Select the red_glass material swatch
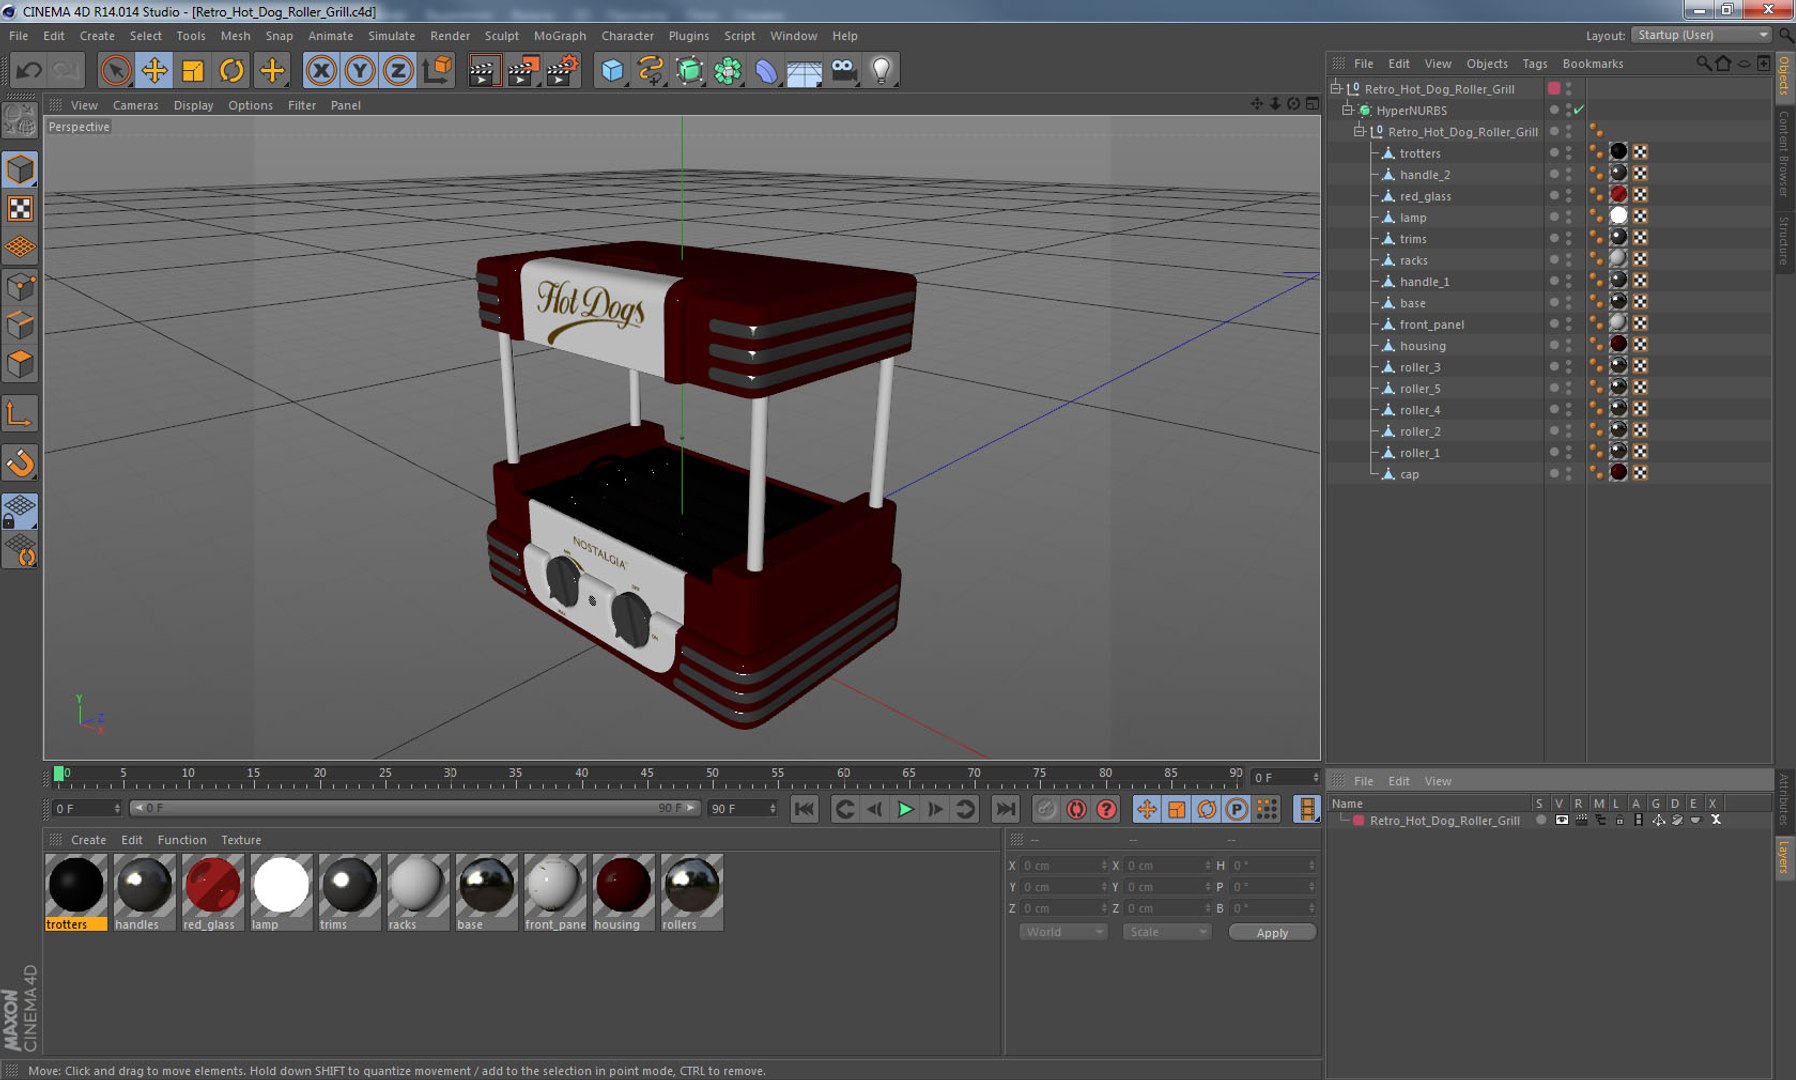This screenshot has height=1080, width=1796. pos(212,892)
